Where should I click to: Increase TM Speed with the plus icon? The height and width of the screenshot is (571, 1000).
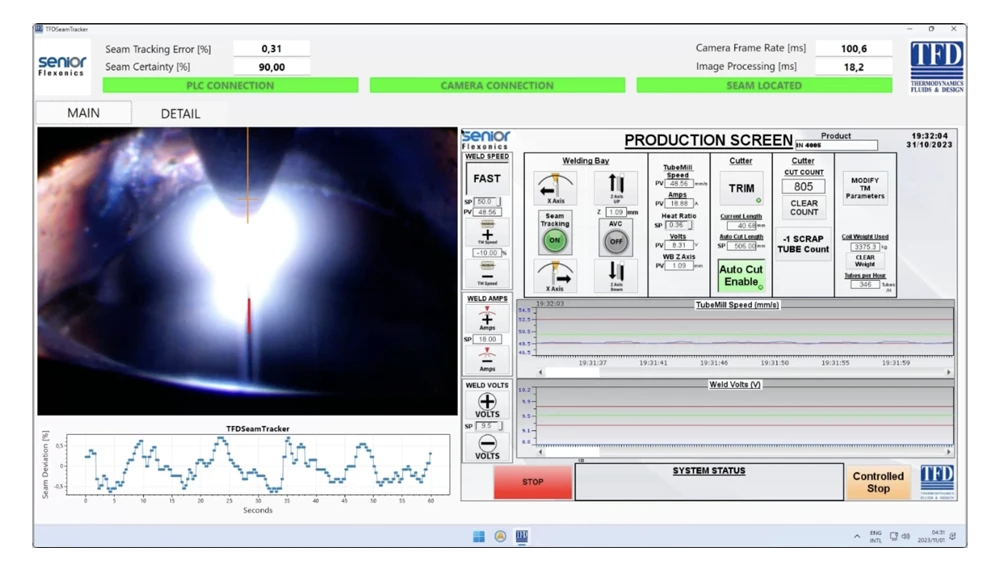487,232
